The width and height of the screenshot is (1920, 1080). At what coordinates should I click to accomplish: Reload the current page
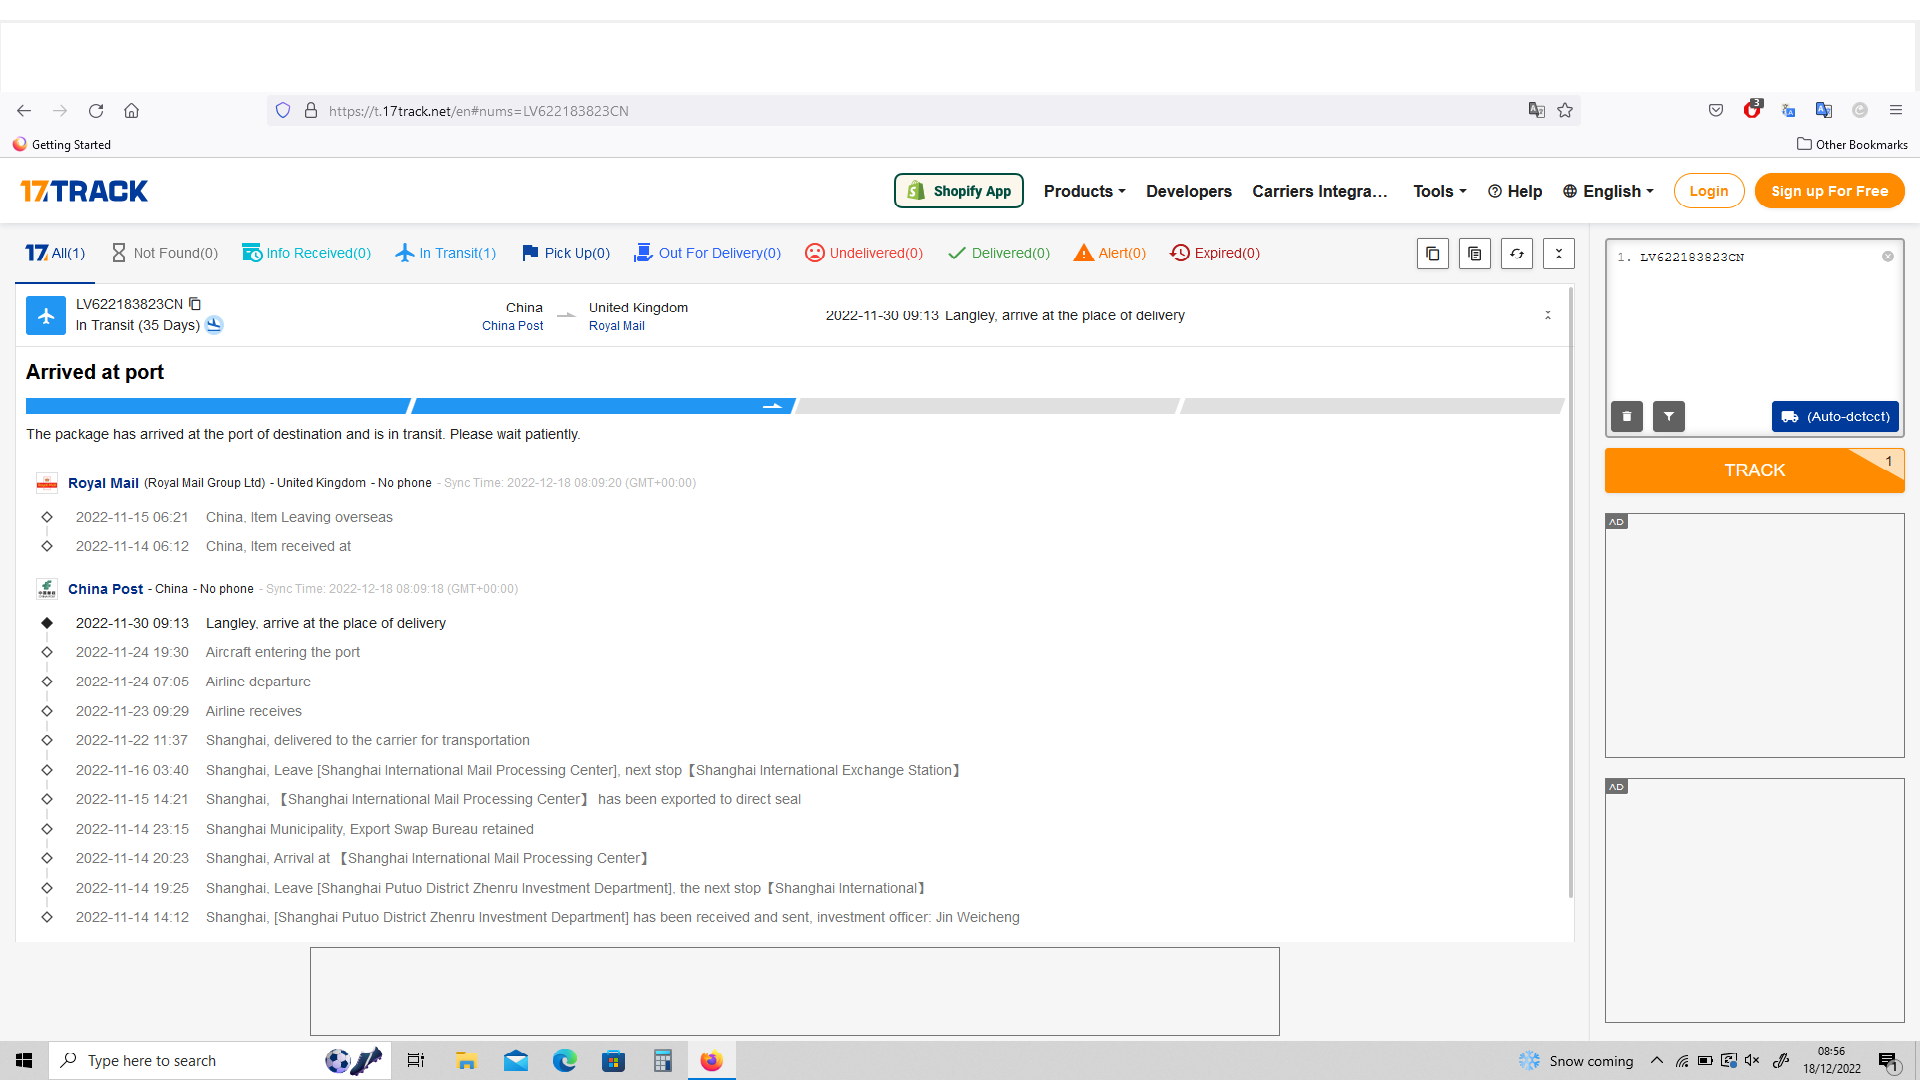[x=96, y=111]
